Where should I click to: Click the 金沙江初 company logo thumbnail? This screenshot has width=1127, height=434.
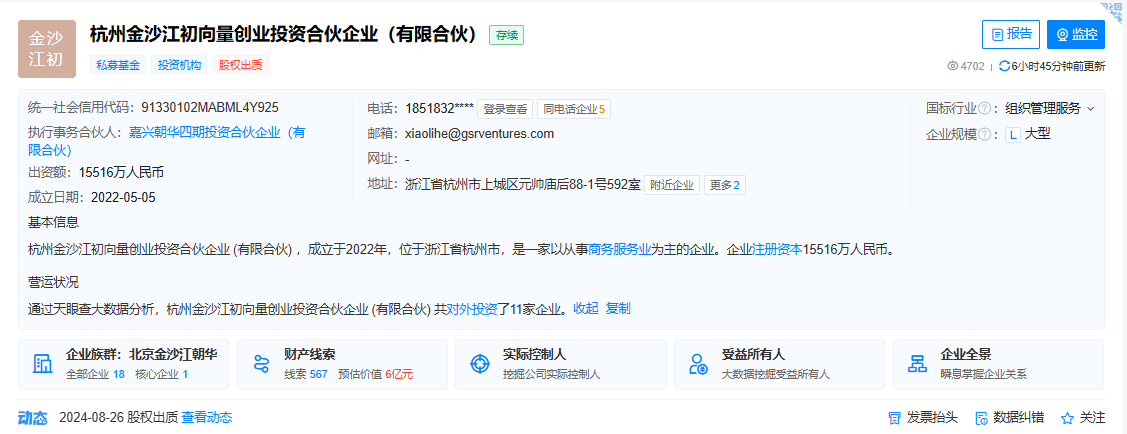[47, 49]
